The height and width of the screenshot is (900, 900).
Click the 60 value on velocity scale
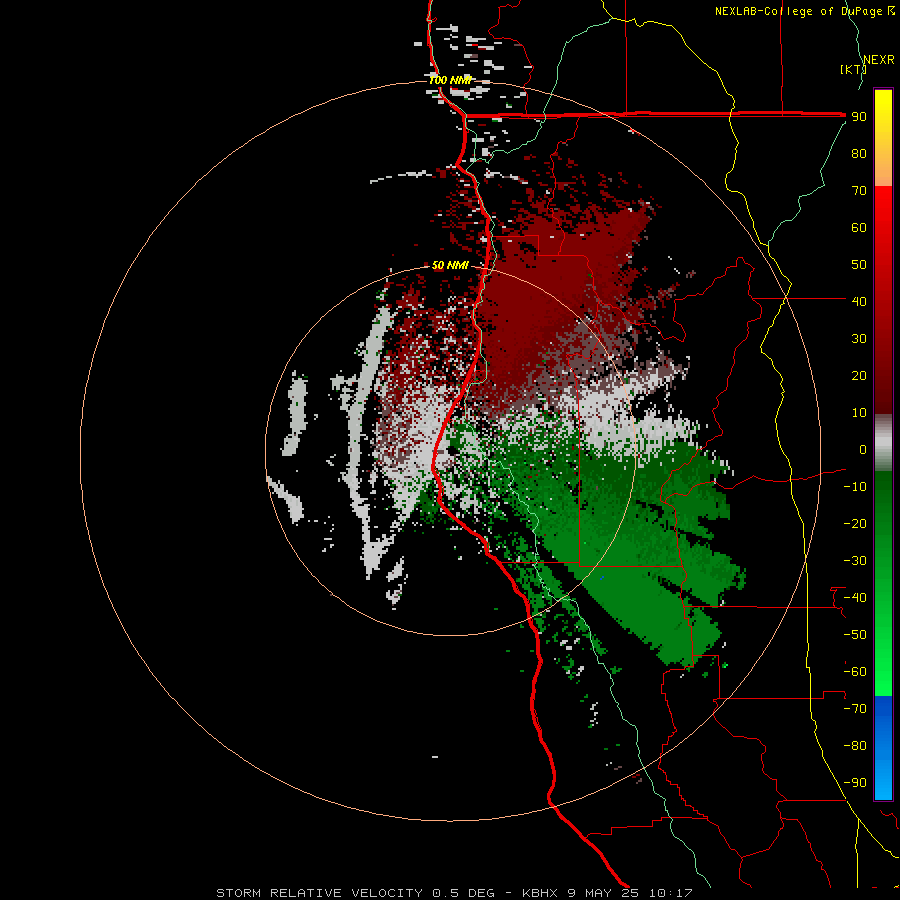click(x=859, y=228)
